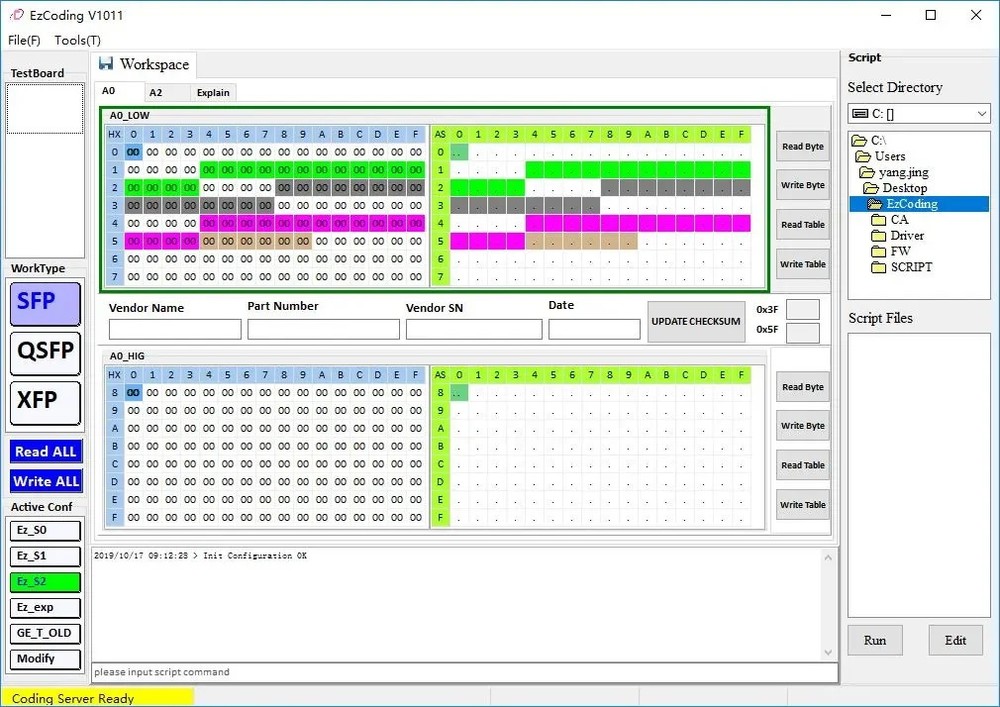1000x707 pixels.
Task: Run the selected script
Action: [x=874, y=640]
